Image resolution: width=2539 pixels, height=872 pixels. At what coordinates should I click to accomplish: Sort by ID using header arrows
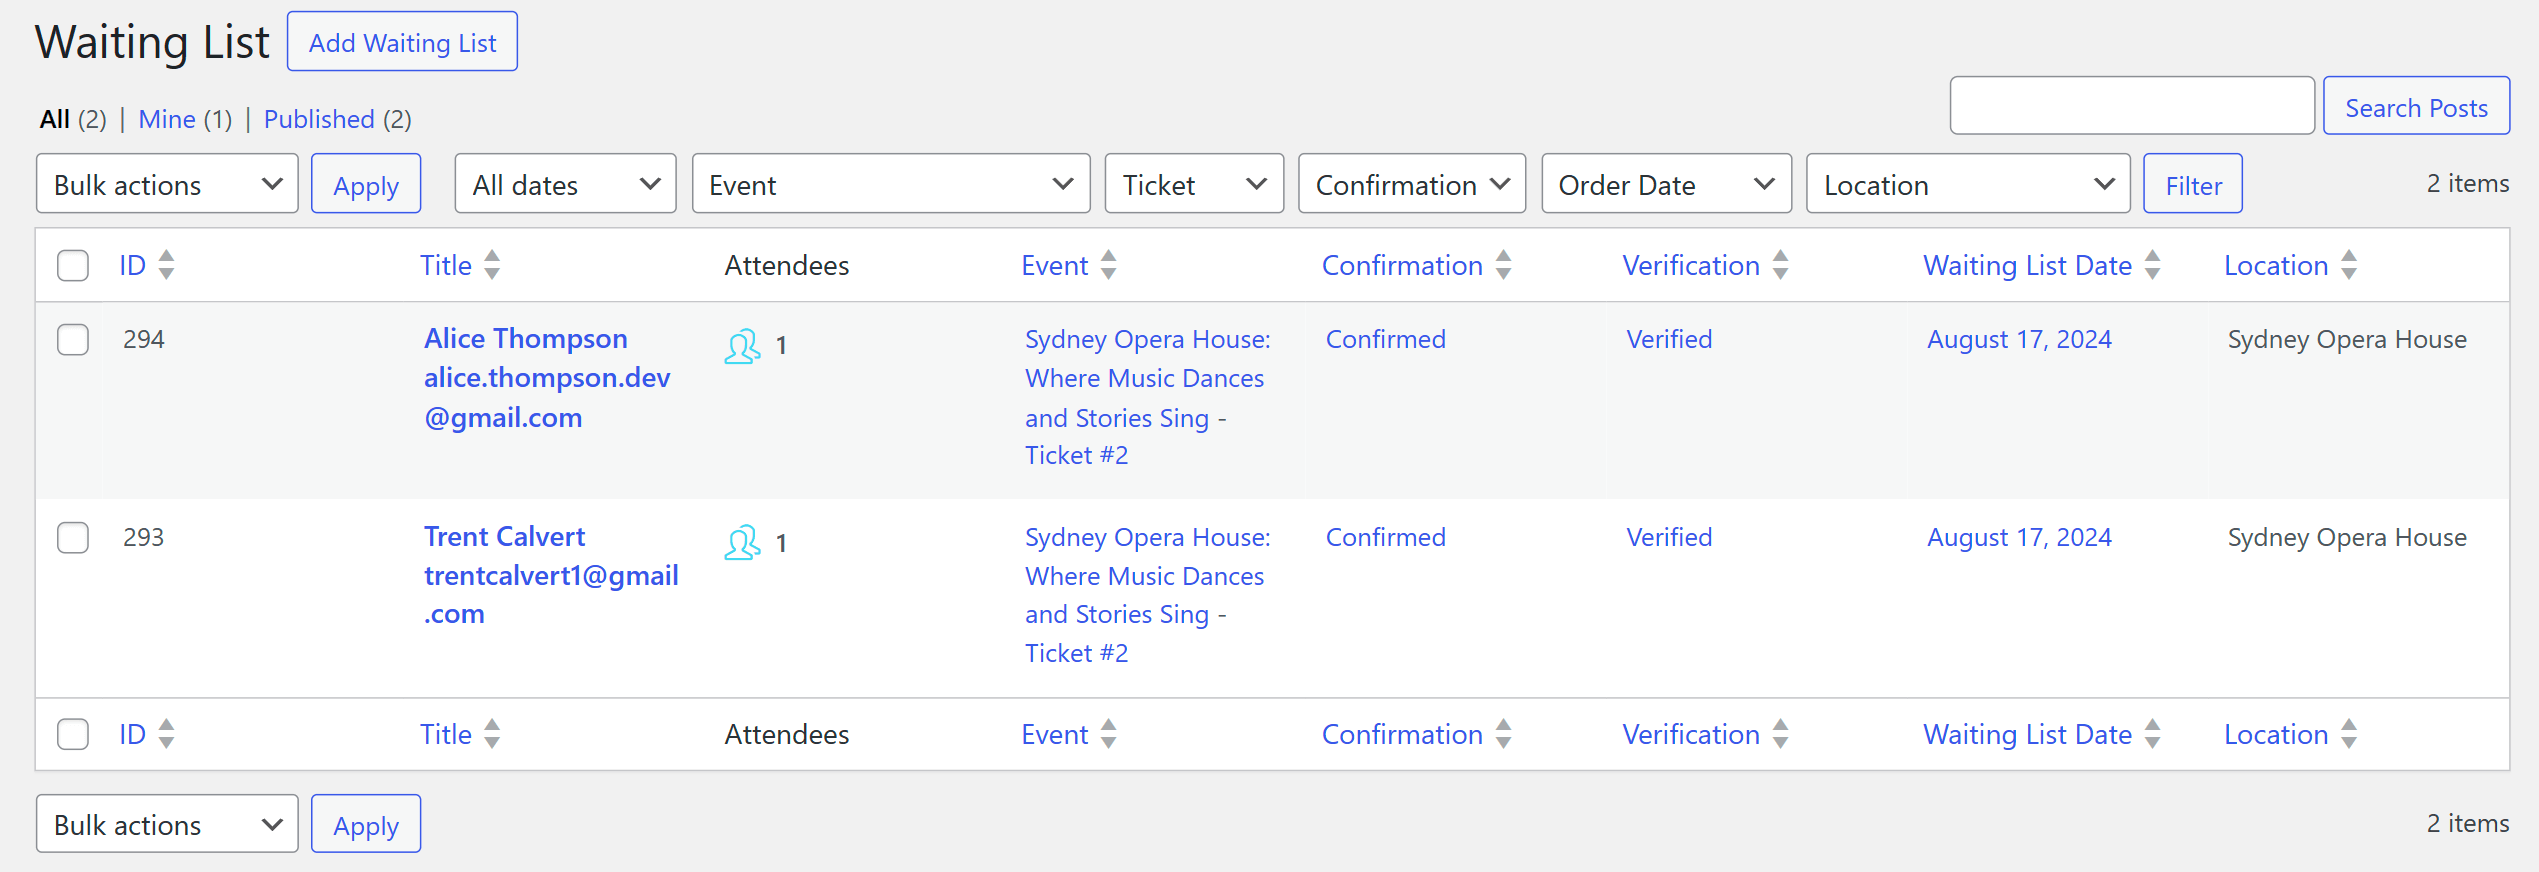(166, 265)
